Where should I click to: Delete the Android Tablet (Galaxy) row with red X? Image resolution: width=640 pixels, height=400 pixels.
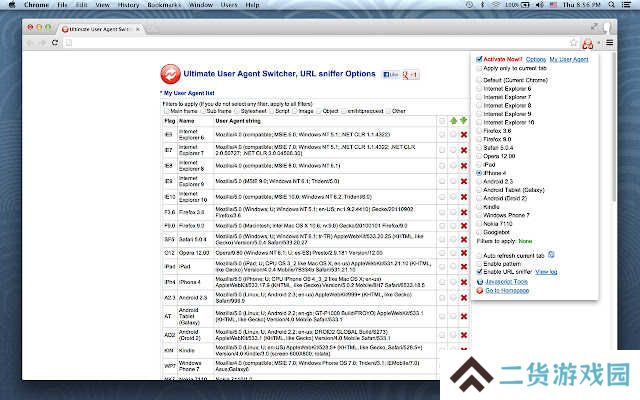point(464,316)
